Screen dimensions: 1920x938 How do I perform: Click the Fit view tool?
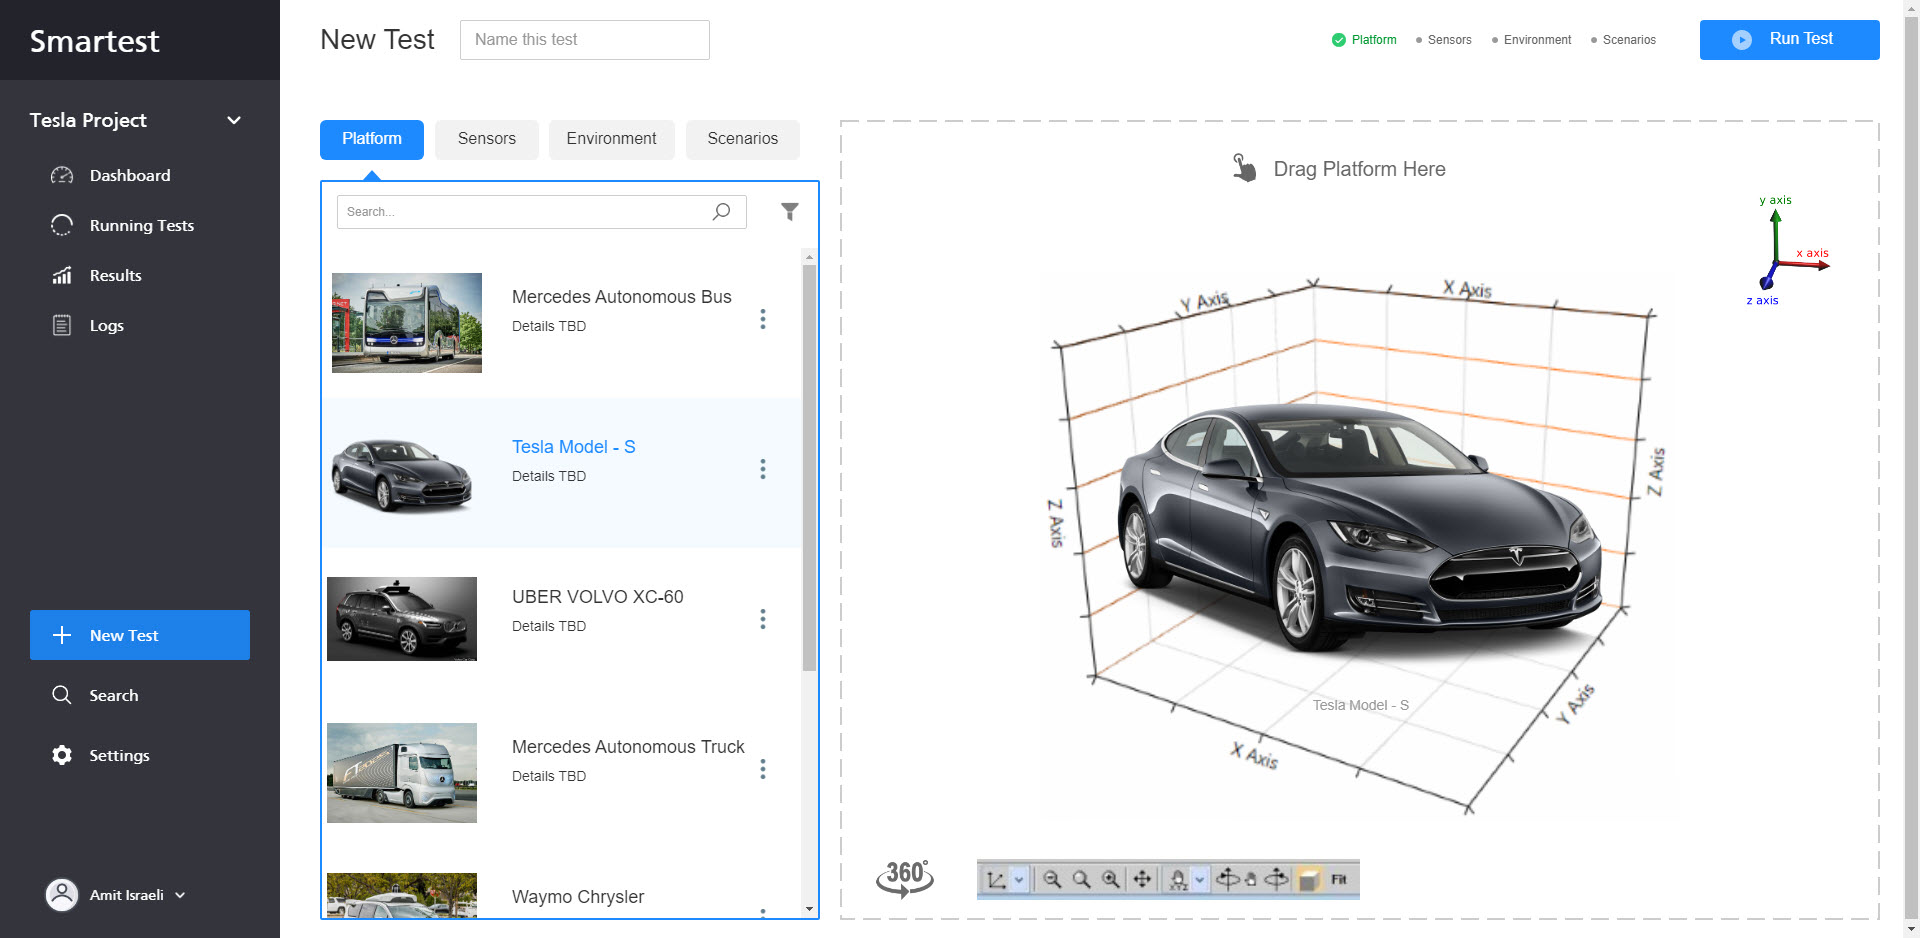click(x=1339, y=879)
